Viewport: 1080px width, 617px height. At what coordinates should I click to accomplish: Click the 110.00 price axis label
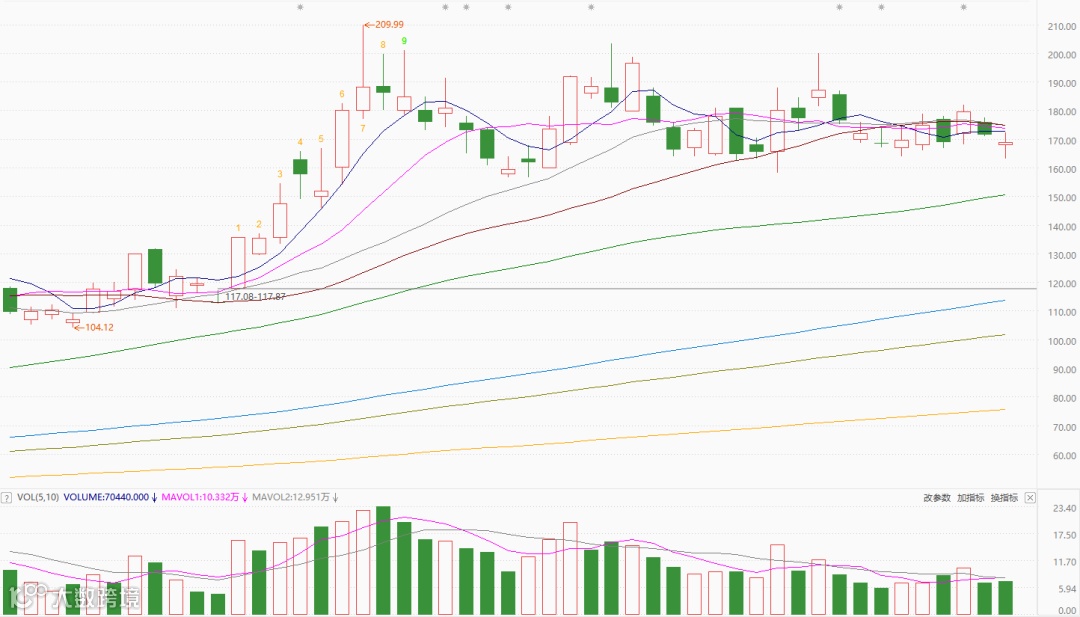[x=1061, y=313]
